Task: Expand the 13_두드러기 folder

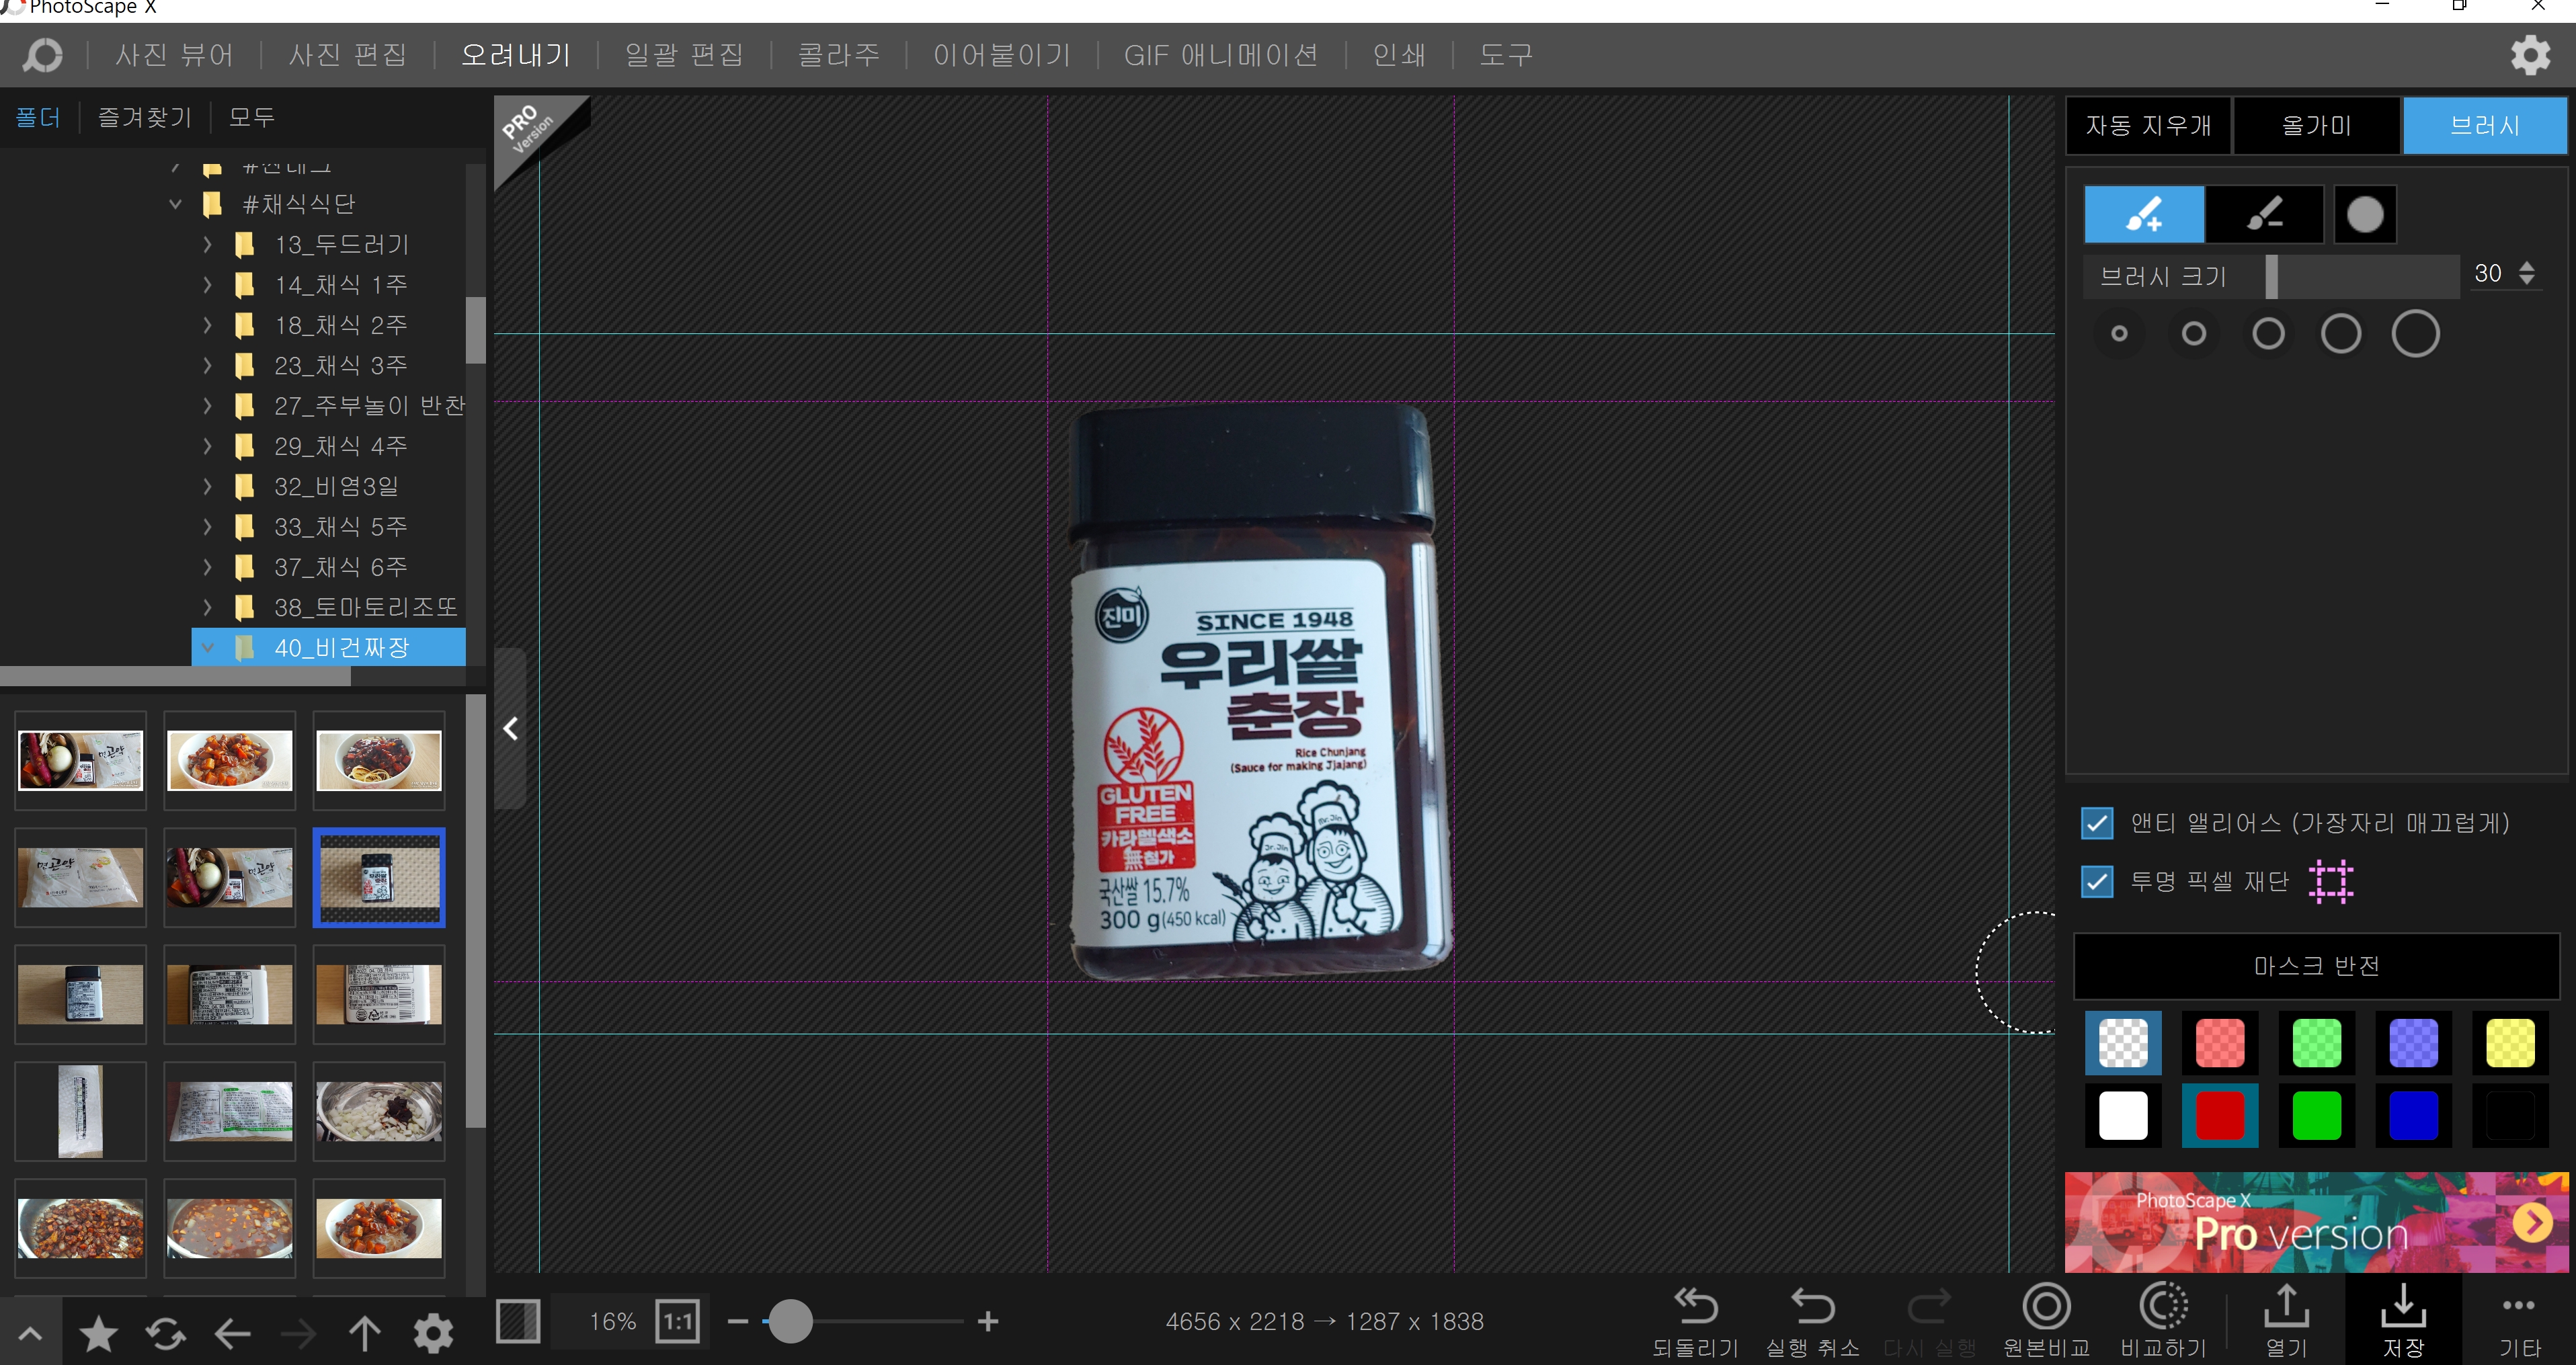Action: click(x=207, y=244)
